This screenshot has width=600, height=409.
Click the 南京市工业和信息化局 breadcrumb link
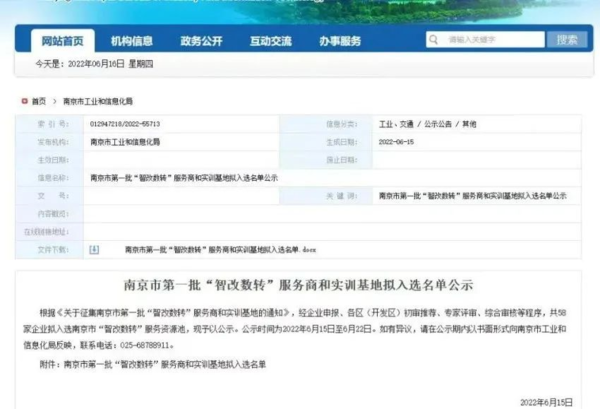(98, 101)
